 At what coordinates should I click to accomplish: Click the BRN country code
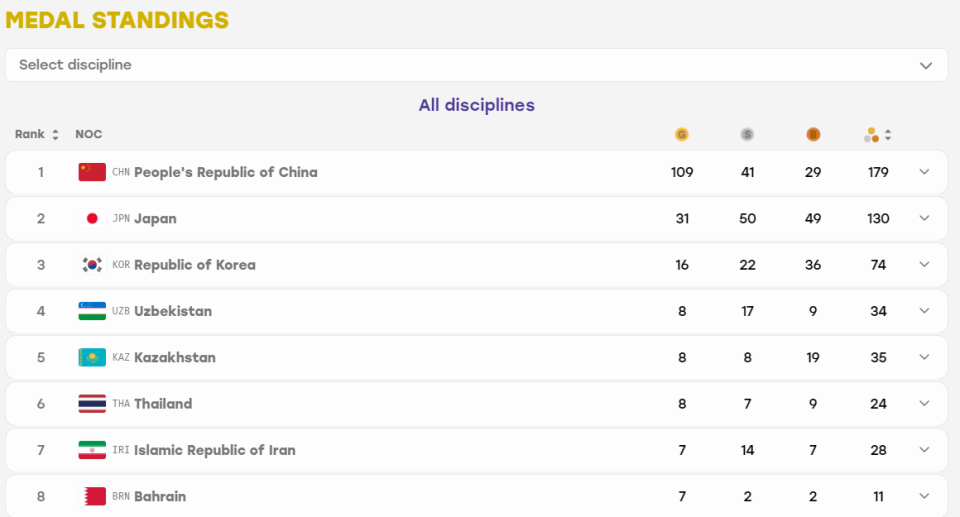click(x=121, y=496)
